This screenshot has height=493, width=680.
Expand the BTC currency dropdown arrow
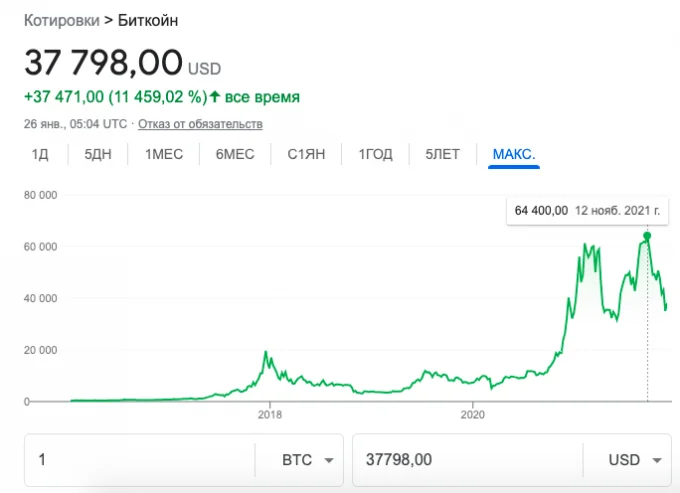(x=329, y=460)
